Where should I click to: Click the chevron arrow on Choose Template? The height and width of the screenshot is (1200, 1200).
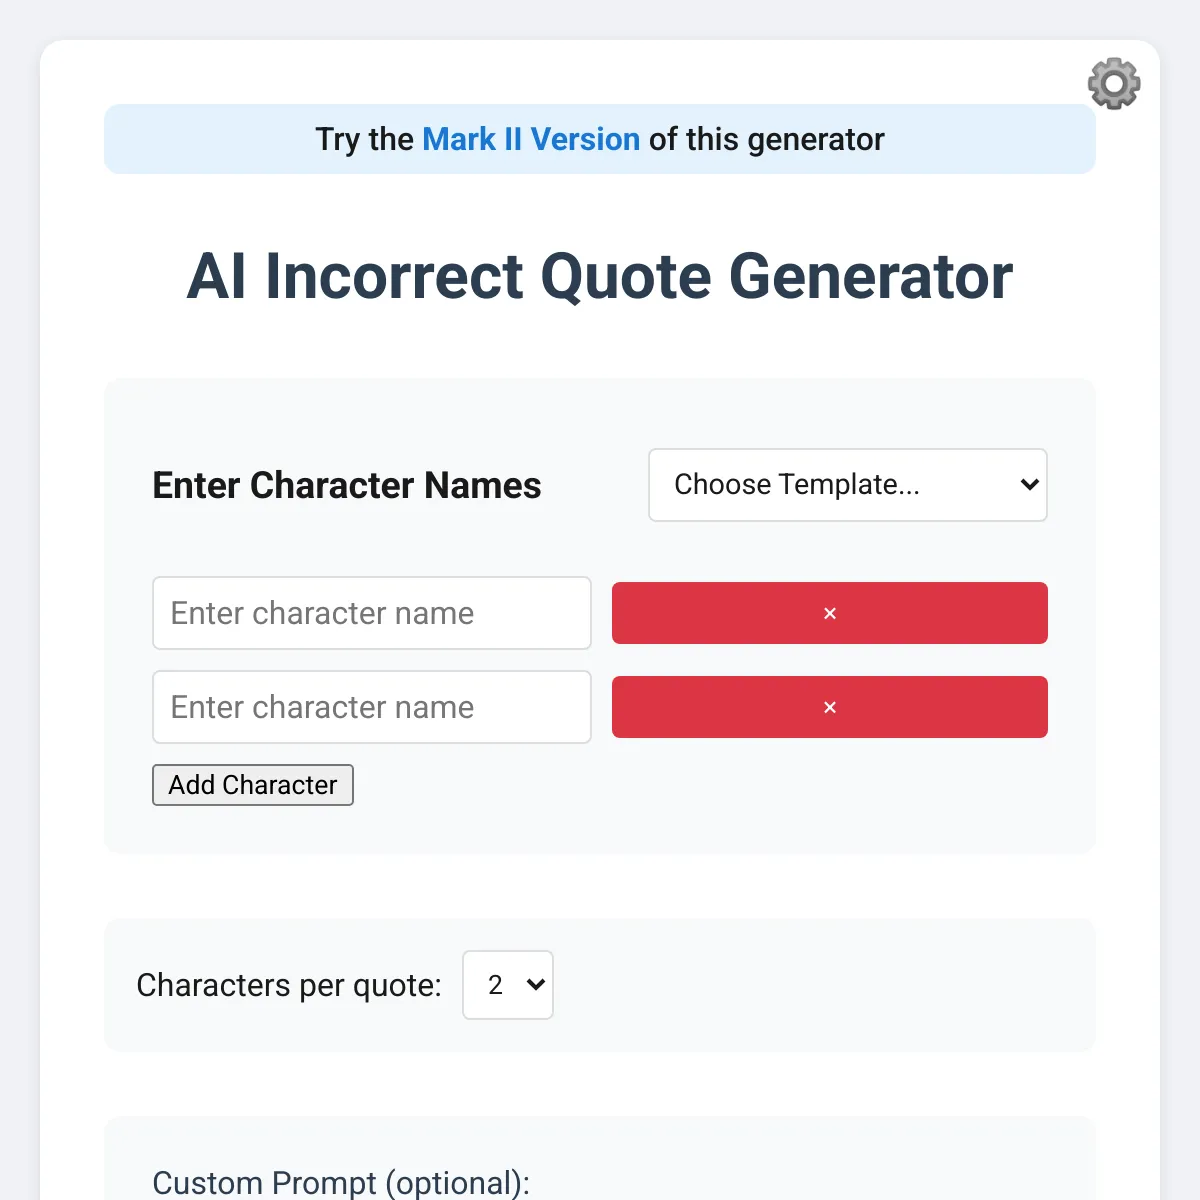tap(1030, 485)
